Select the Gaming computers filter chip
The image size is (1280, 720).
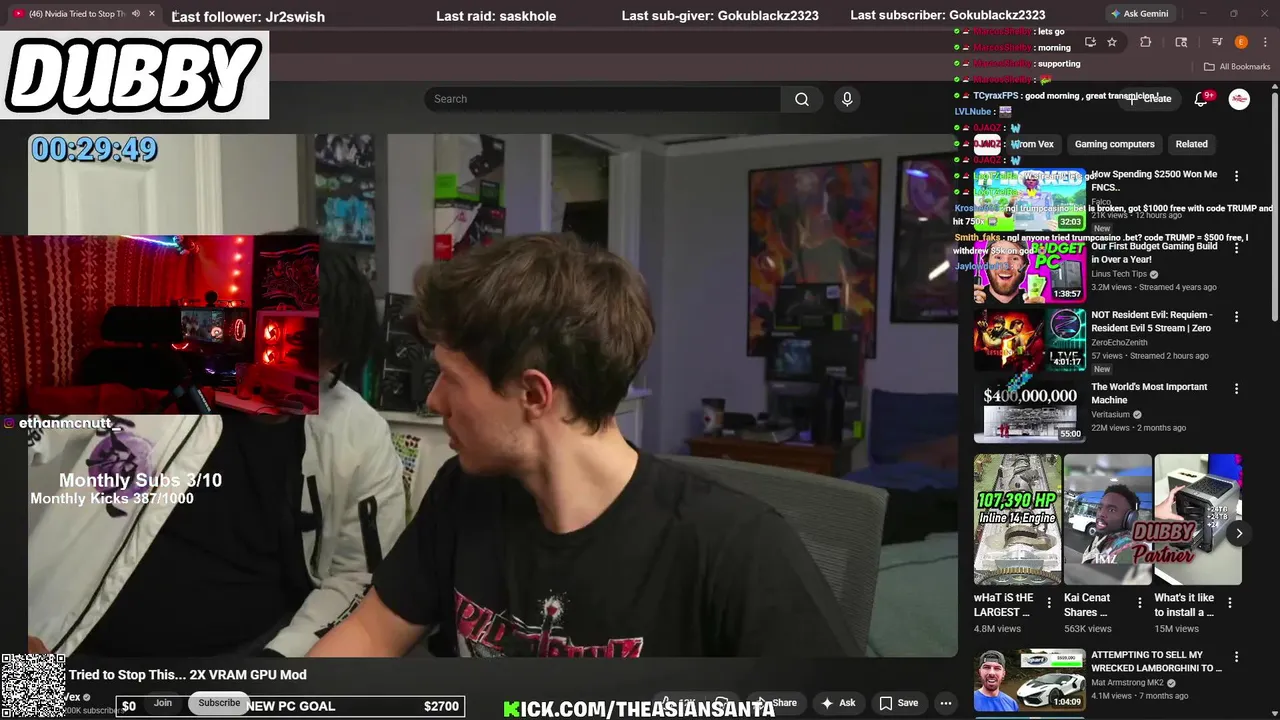point(1114,144)
